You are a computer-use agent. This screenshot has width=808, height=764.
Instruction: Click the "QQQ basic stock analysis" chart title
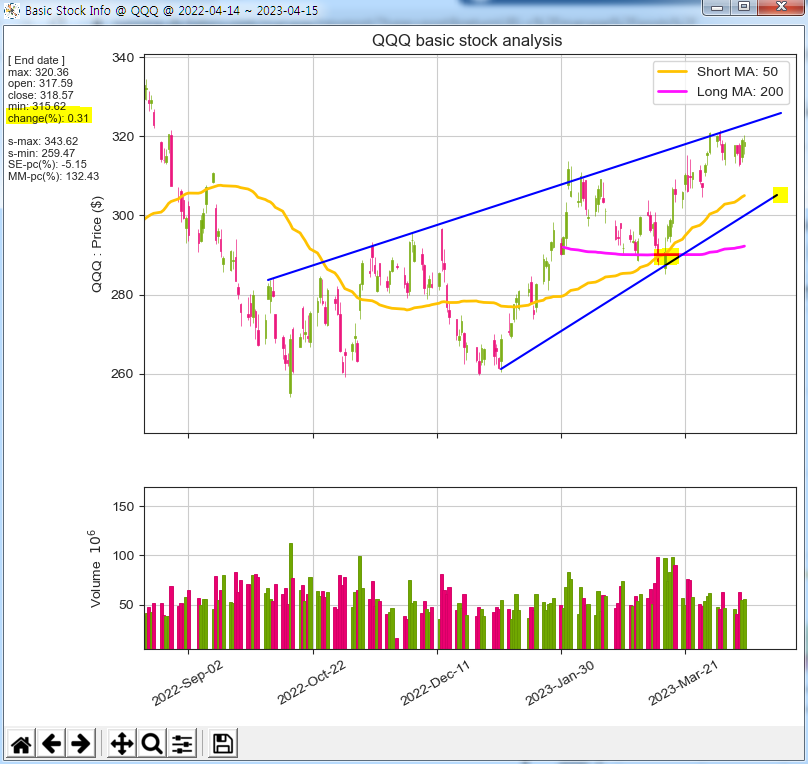[467, 40]
